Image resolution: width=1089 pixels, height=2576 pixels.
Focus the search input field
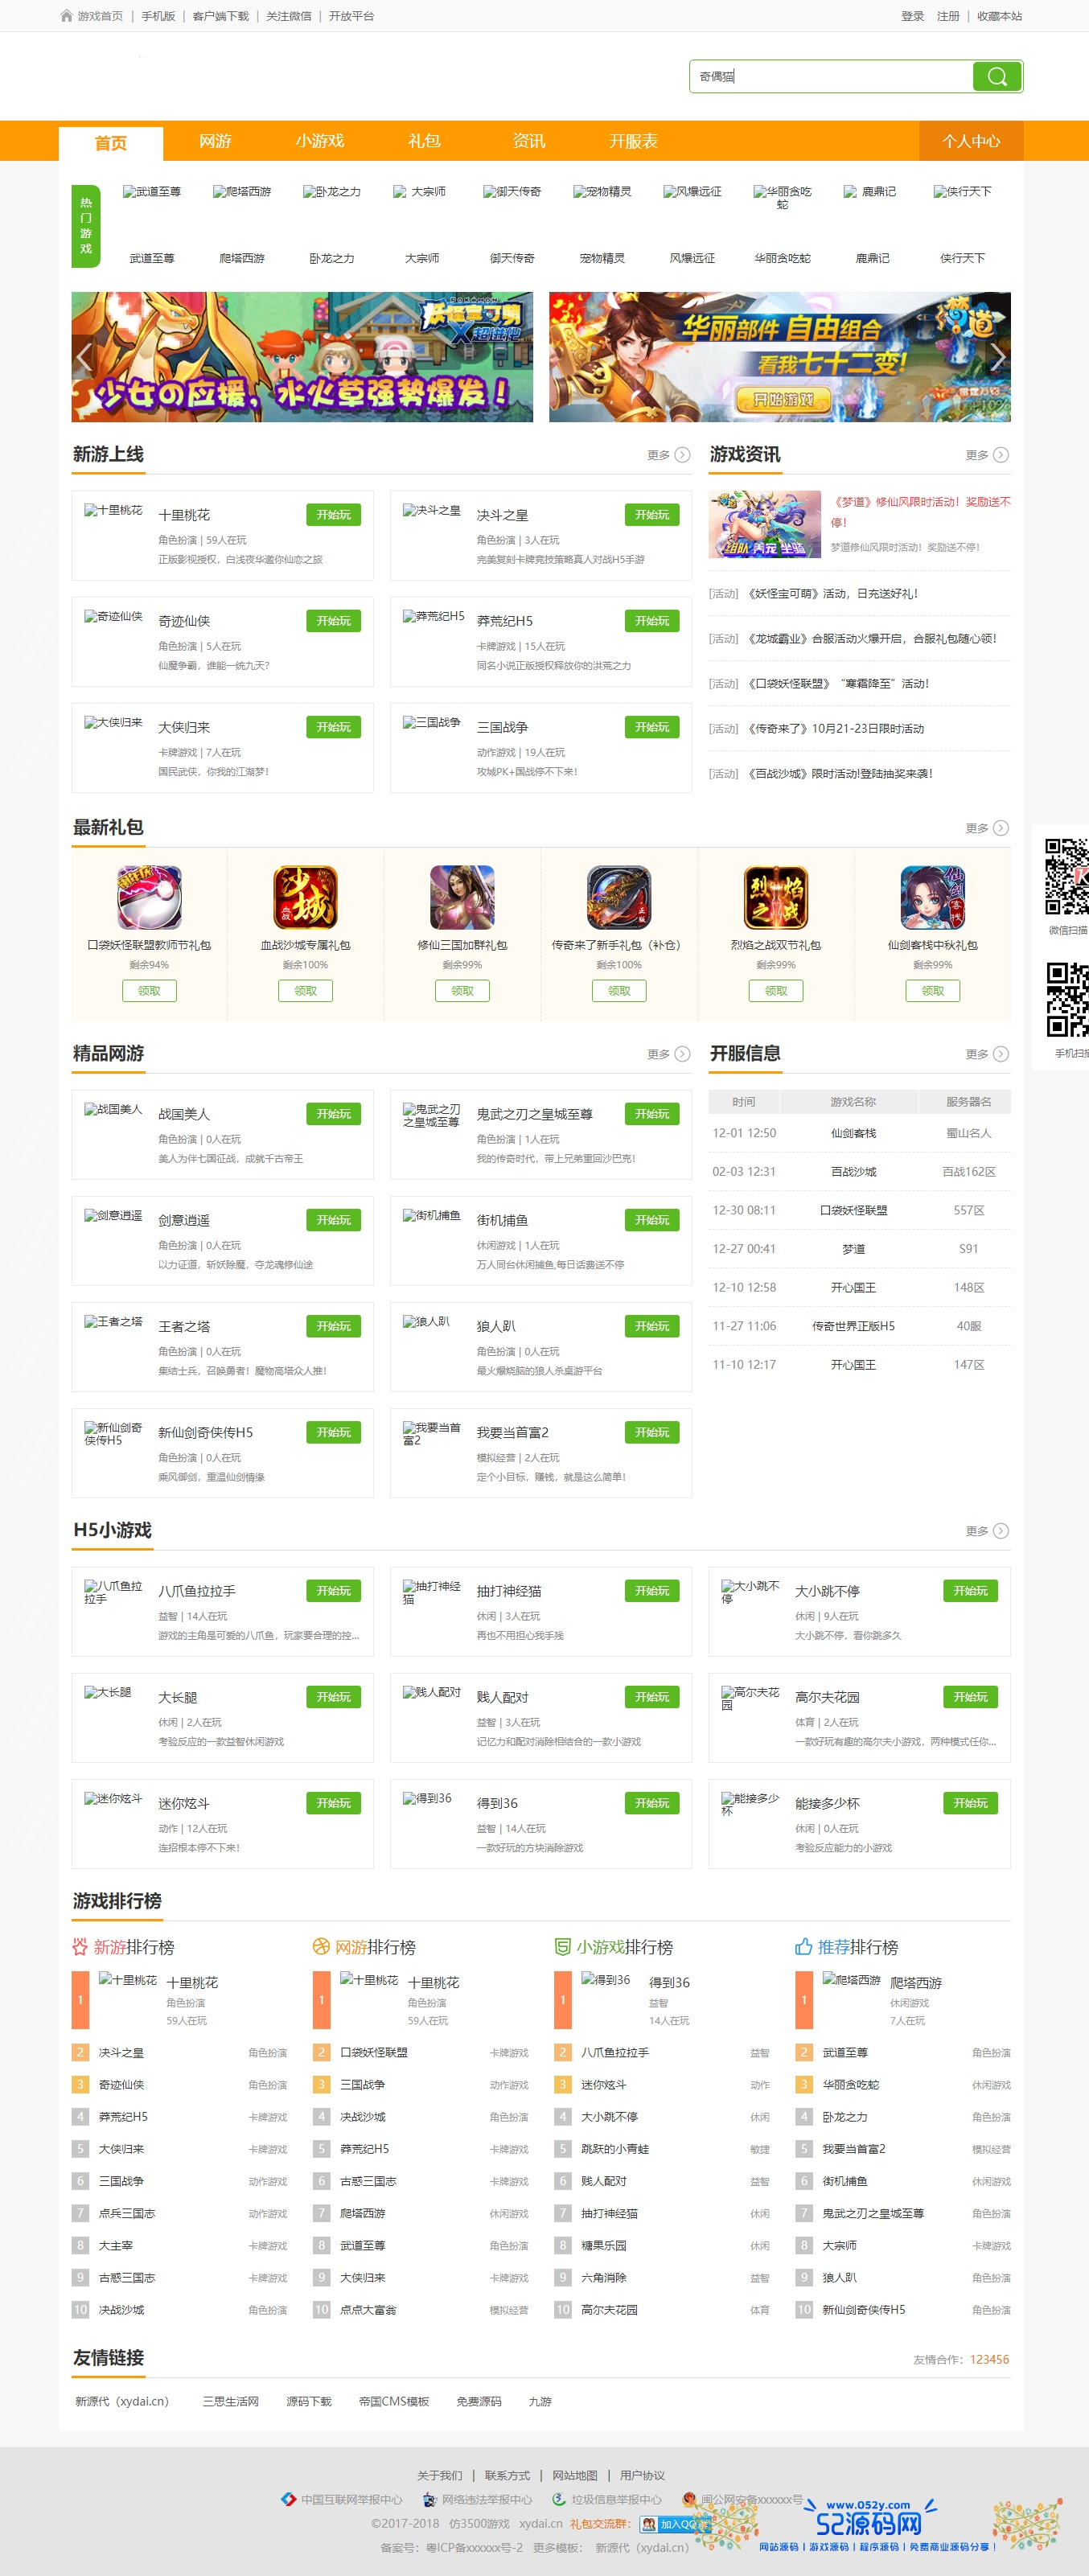tap(830, 77)
